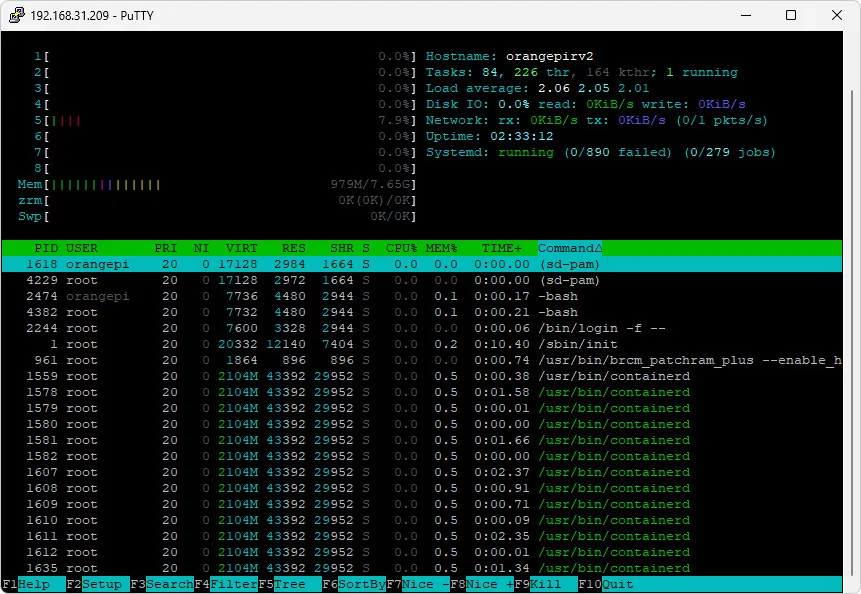The width and height of the screenshot is (861, 594).
Task: Sort by the Command column header
Action: click(570, 248)
